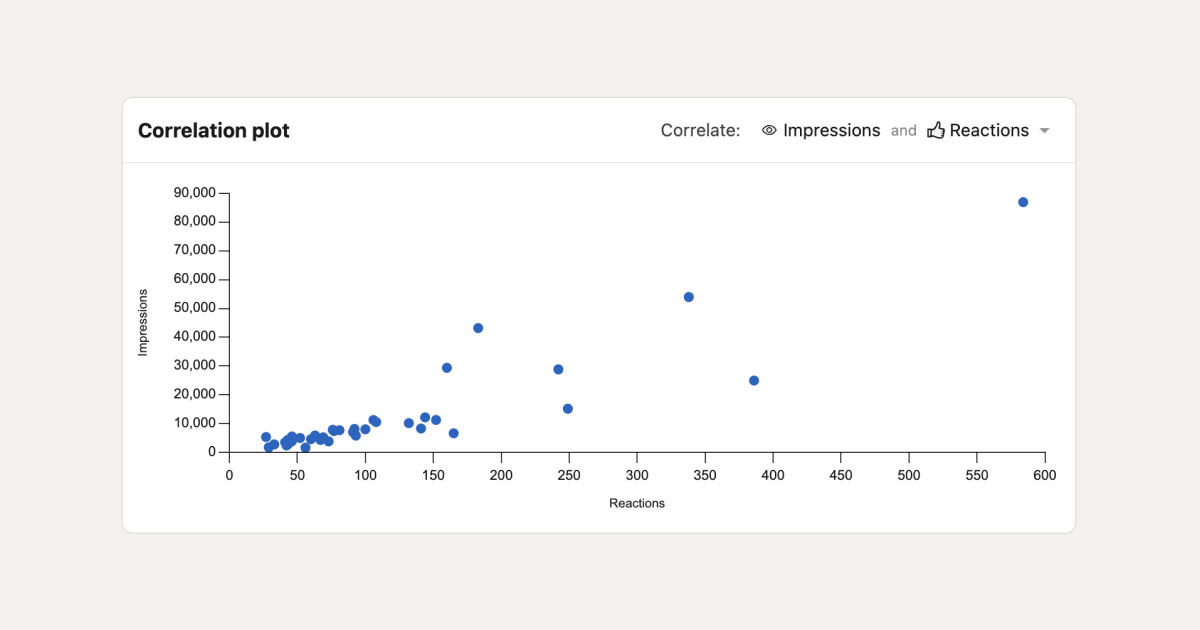The width and height of the screenshot is (1200, 630).
Task: Select the point near 250 reactions, 15,000 impressions
Action: point(567,408)
